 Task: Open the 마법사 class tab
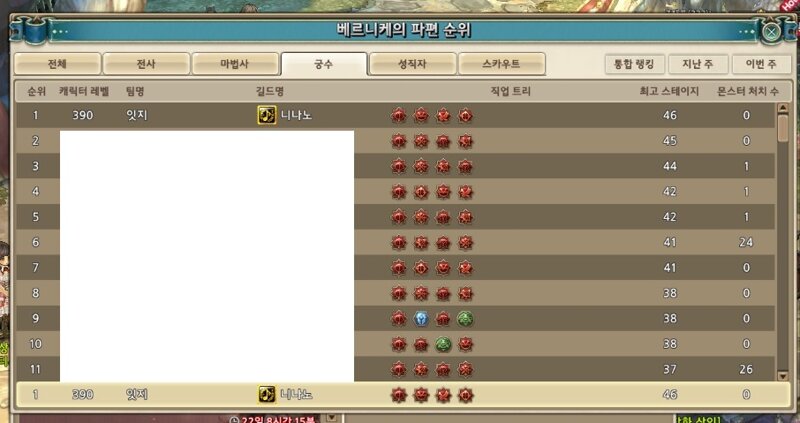pyautogui.click(x=235, y=64)
